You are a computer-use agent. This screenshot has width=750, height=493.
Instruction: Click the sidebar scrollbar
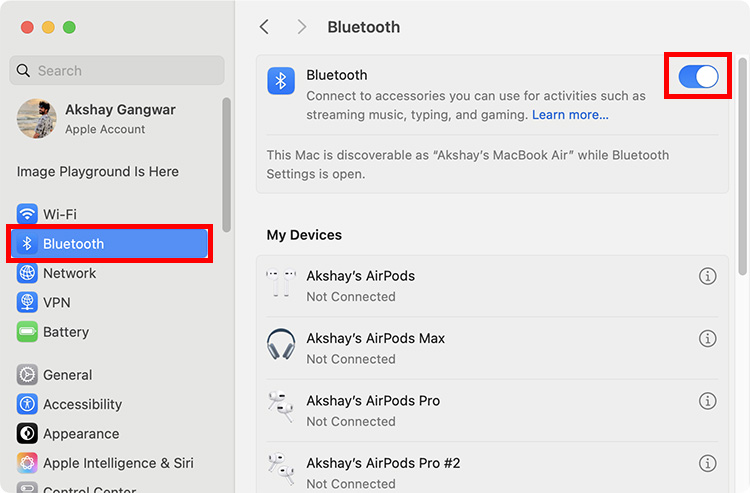pyautogui.click(x=226, y=165)
